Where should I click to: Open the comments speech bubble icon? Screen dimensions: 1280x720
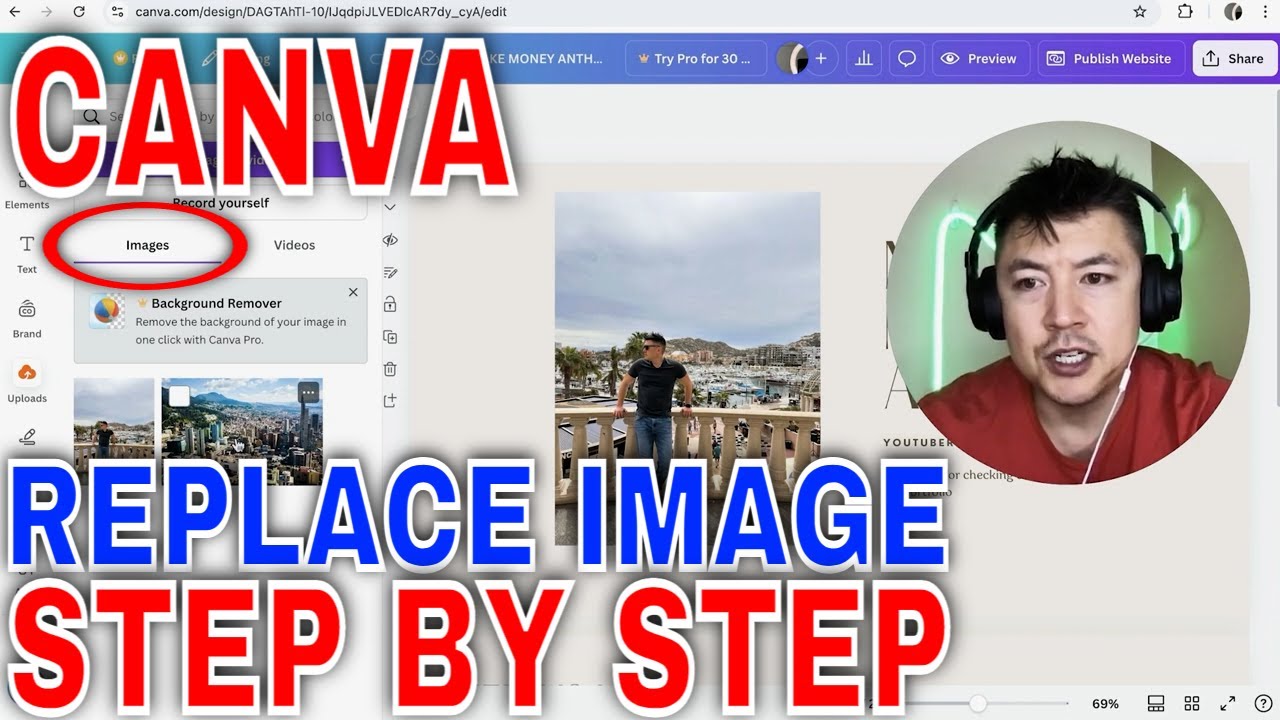pos(907,59)
